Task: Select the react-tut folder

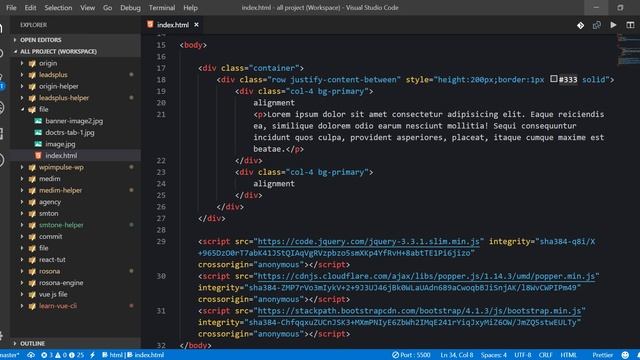Action: (x=52, y=260)
